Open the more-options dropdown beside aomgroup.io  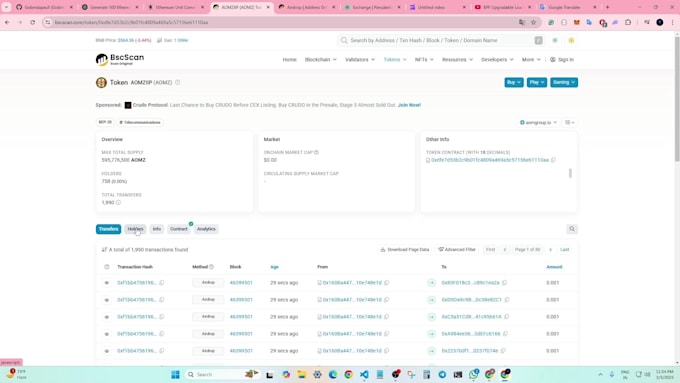pos(570,123)
